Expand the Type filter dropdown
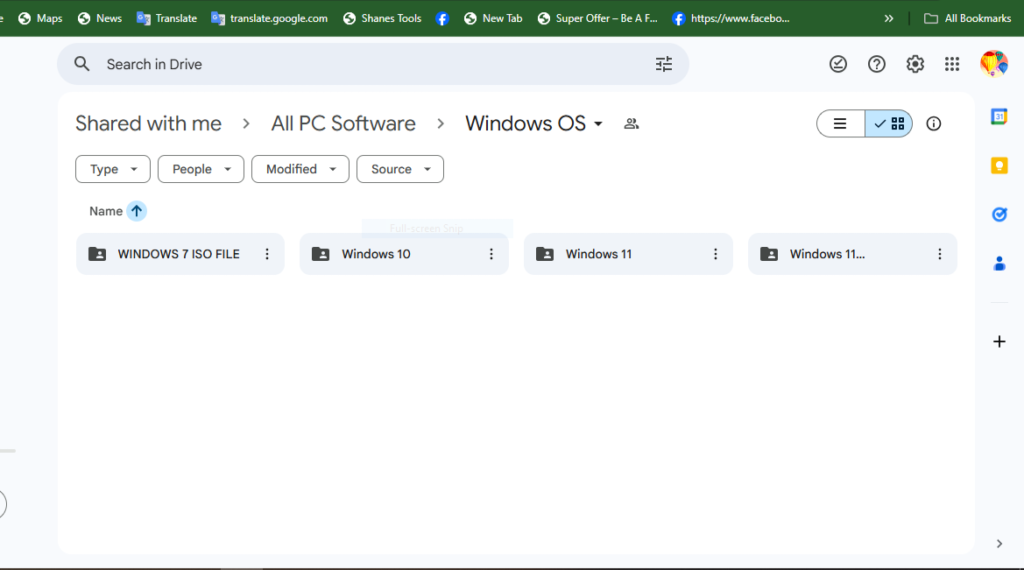Screen dimensions: 1024x570 tap(113, 169)
